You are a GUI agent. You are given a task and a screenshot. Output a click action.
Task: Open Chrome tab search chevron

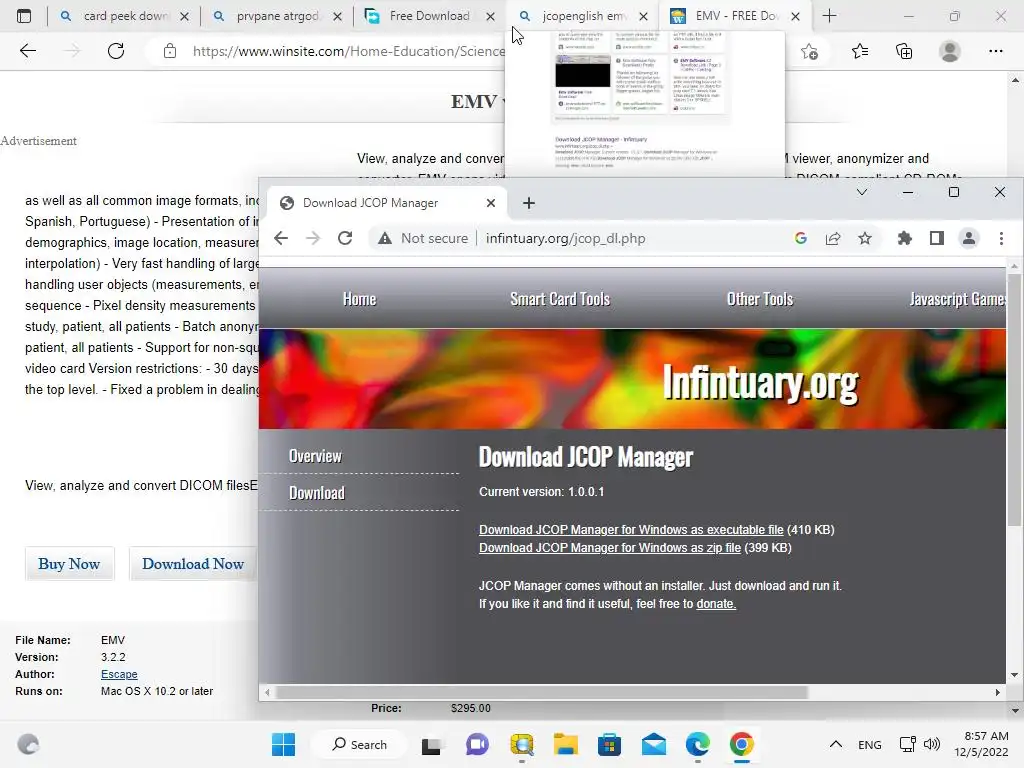coord(862,192)
